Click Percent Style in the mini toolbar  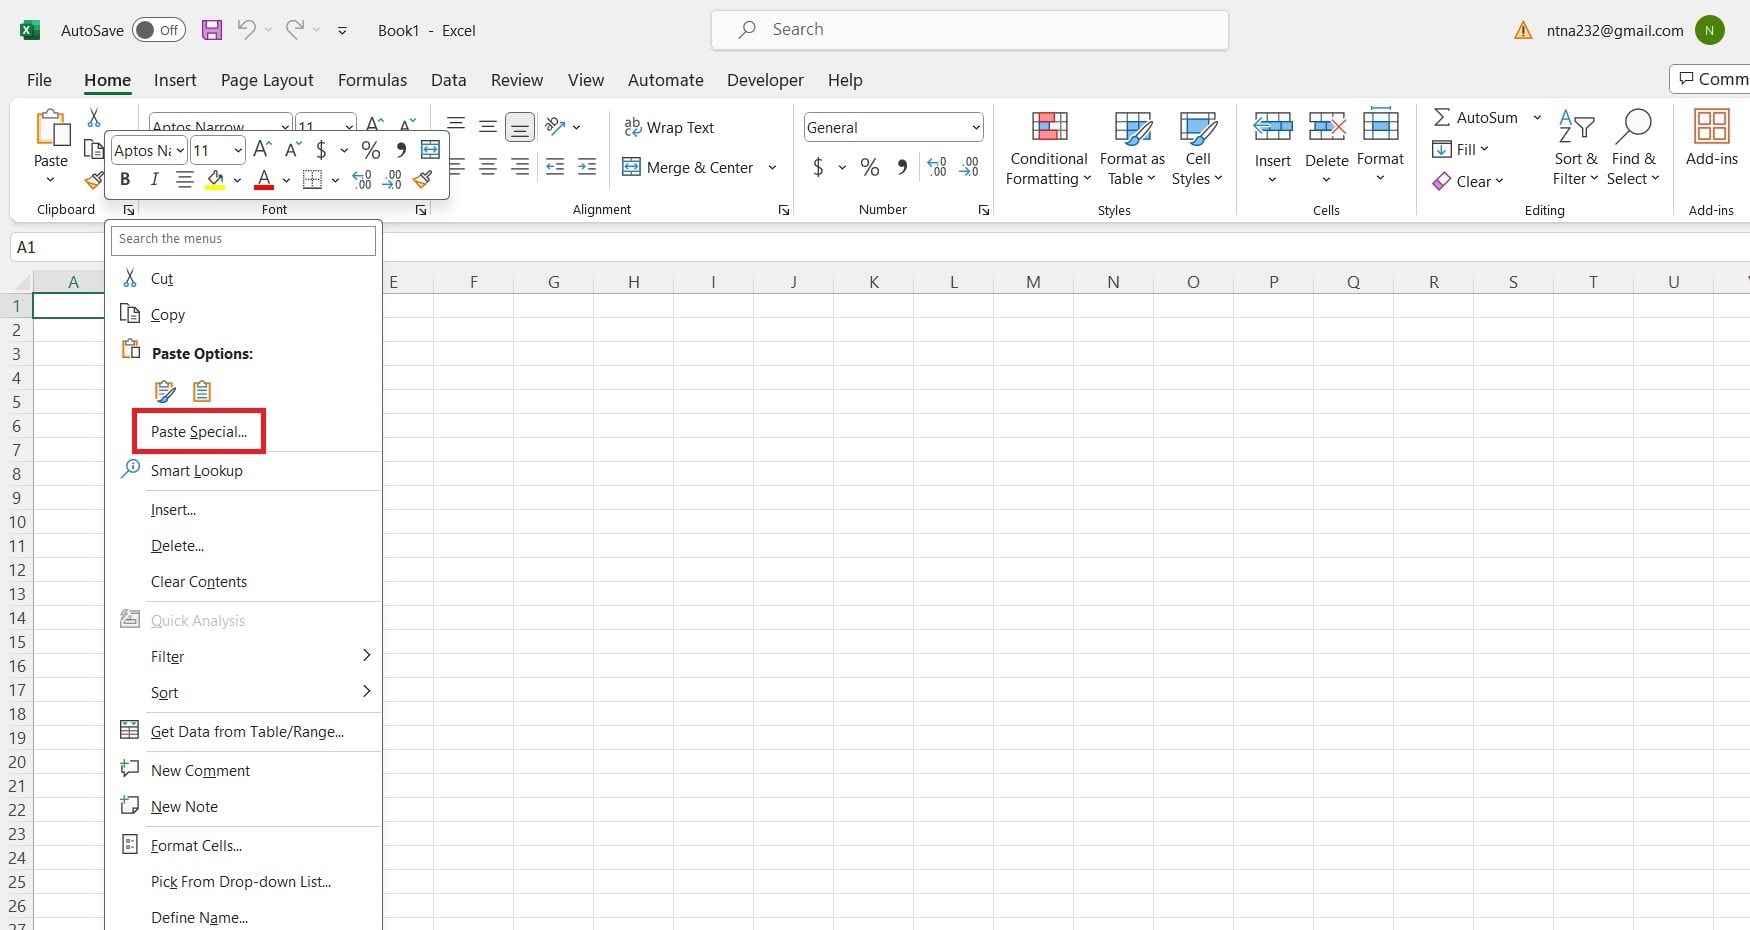click(x=371, y=150)
